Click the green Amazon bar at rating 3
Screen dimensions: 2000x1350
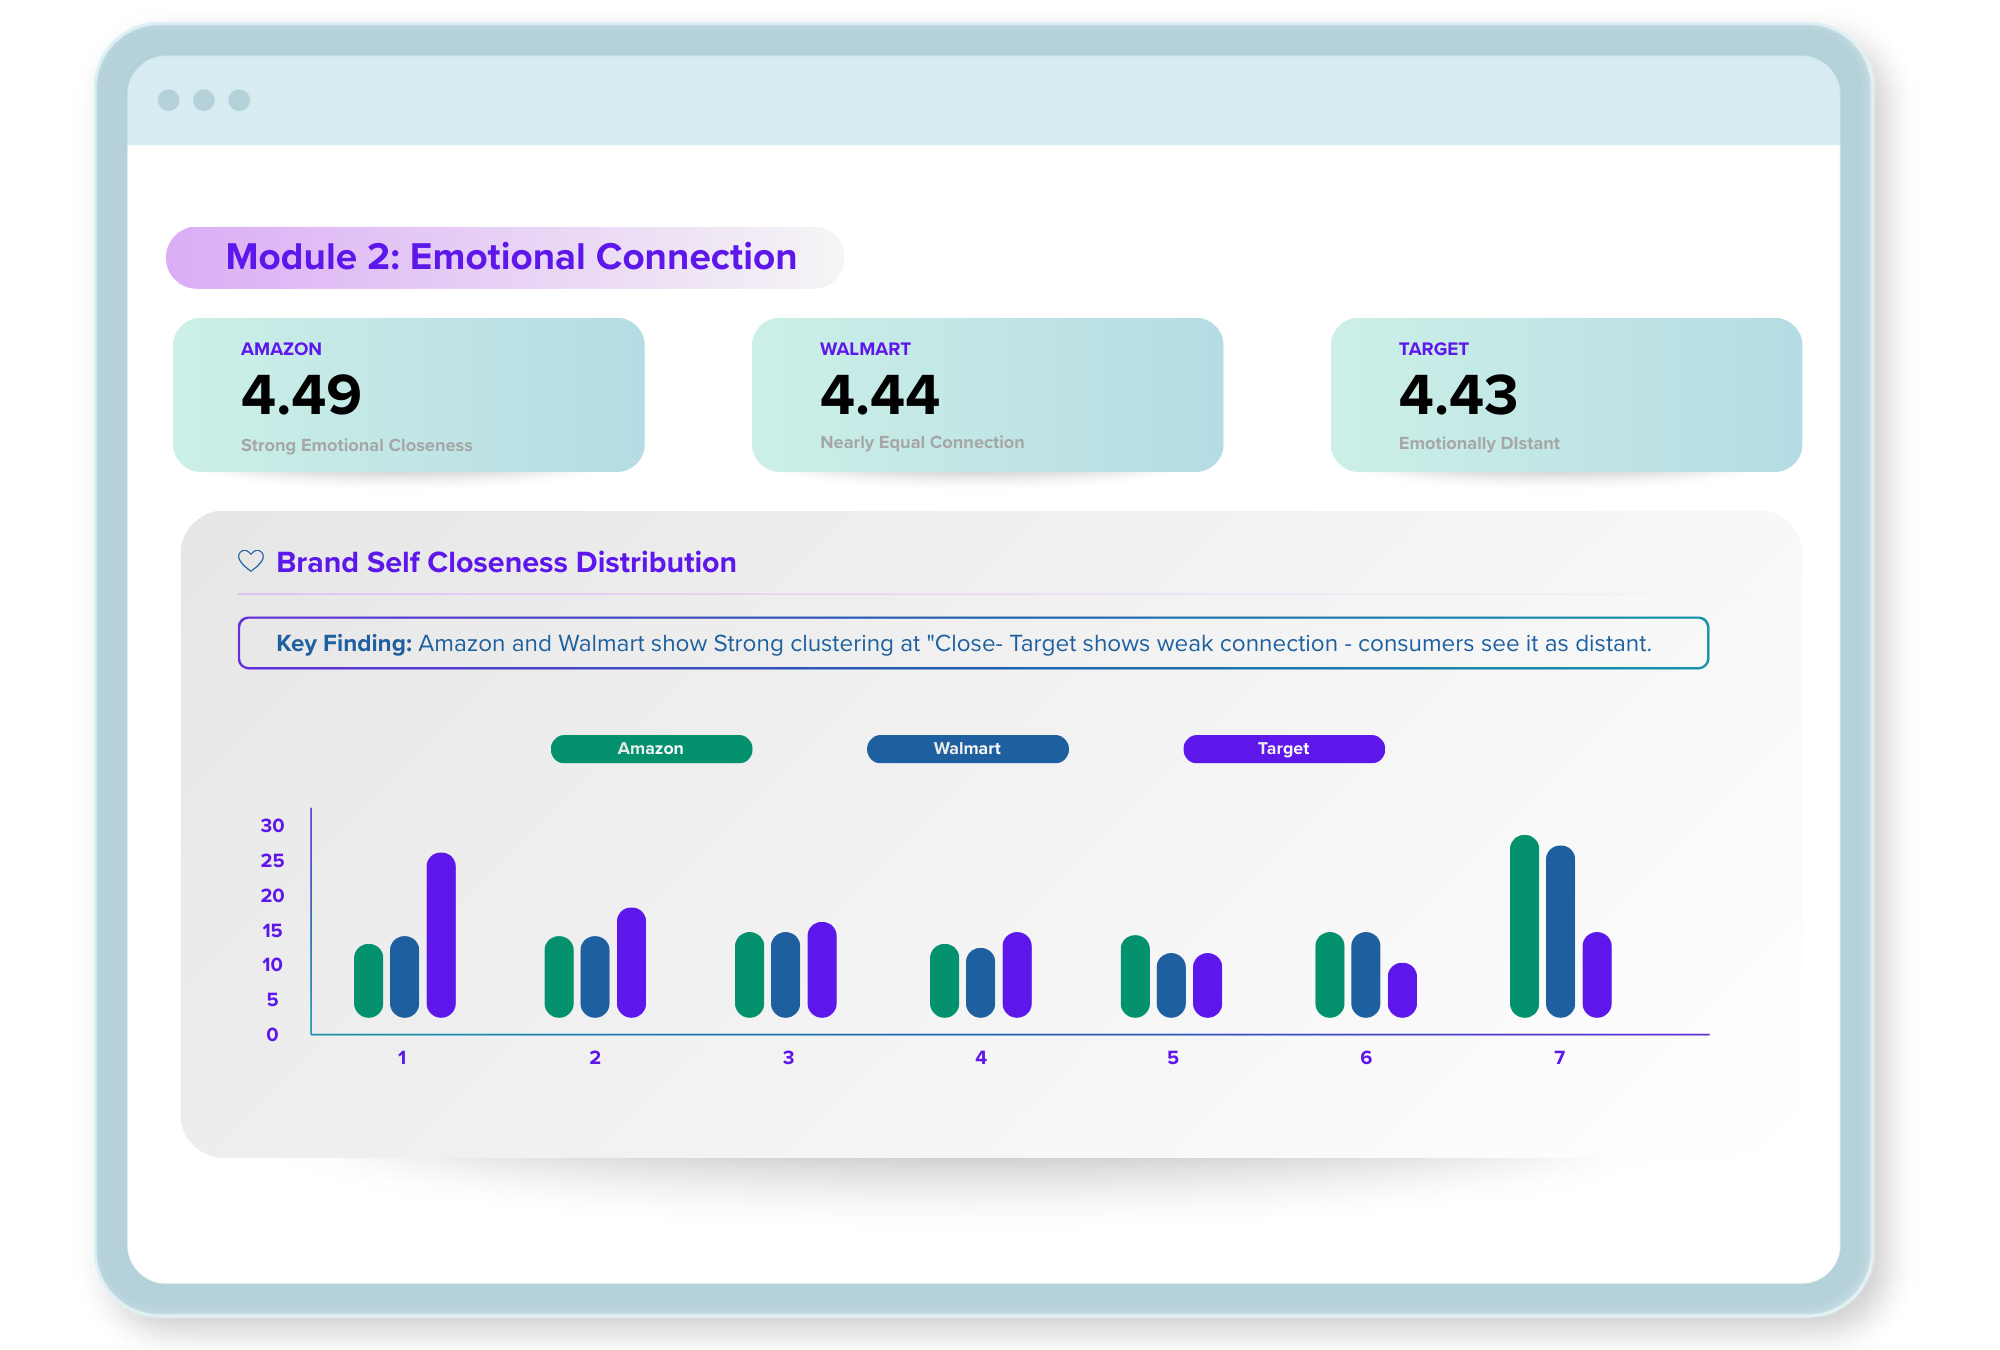click(x=749, y=975)
